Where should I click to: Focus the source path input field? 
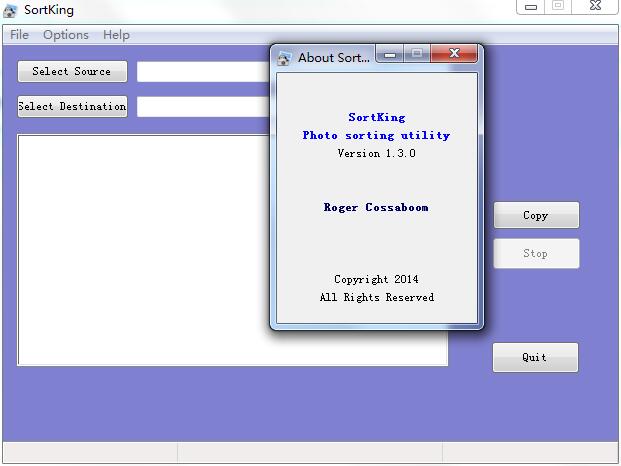coord(203,72)
